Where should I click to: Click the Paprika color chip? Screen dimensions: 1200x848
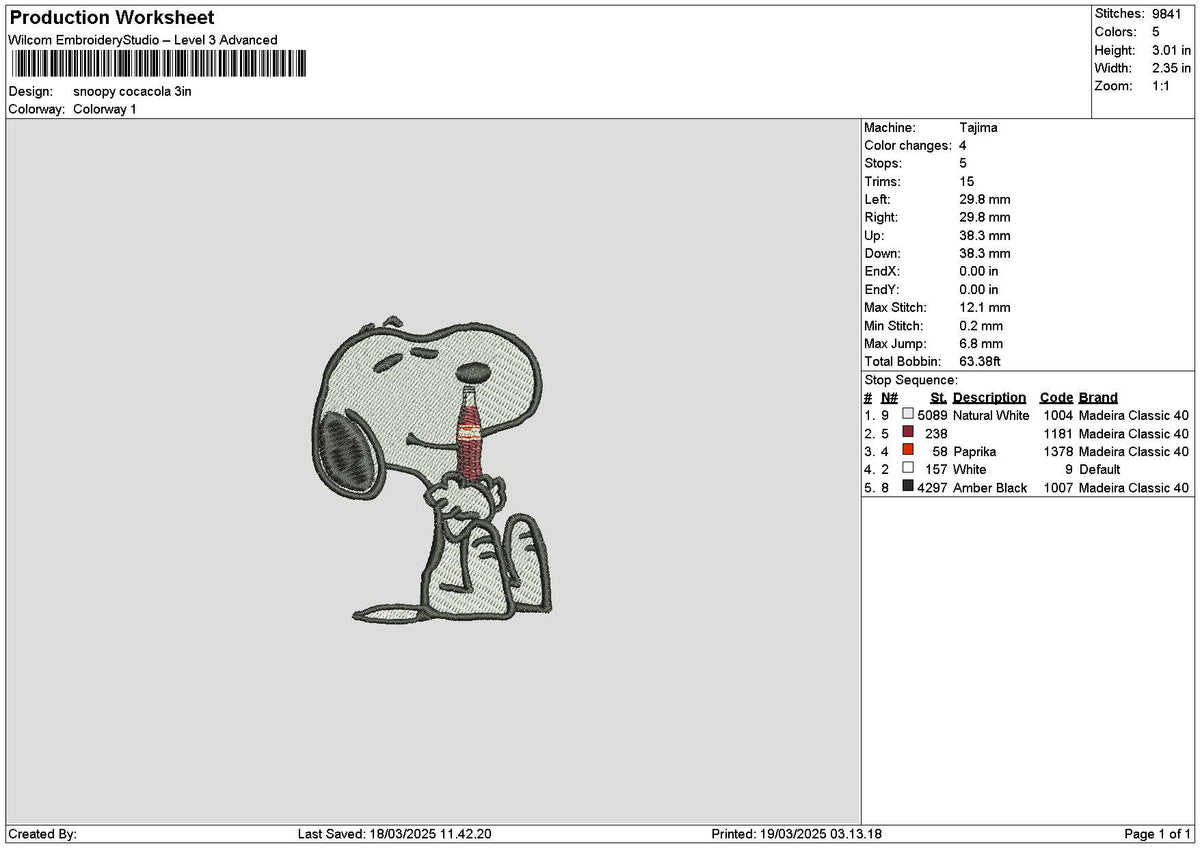coord(908,451)
